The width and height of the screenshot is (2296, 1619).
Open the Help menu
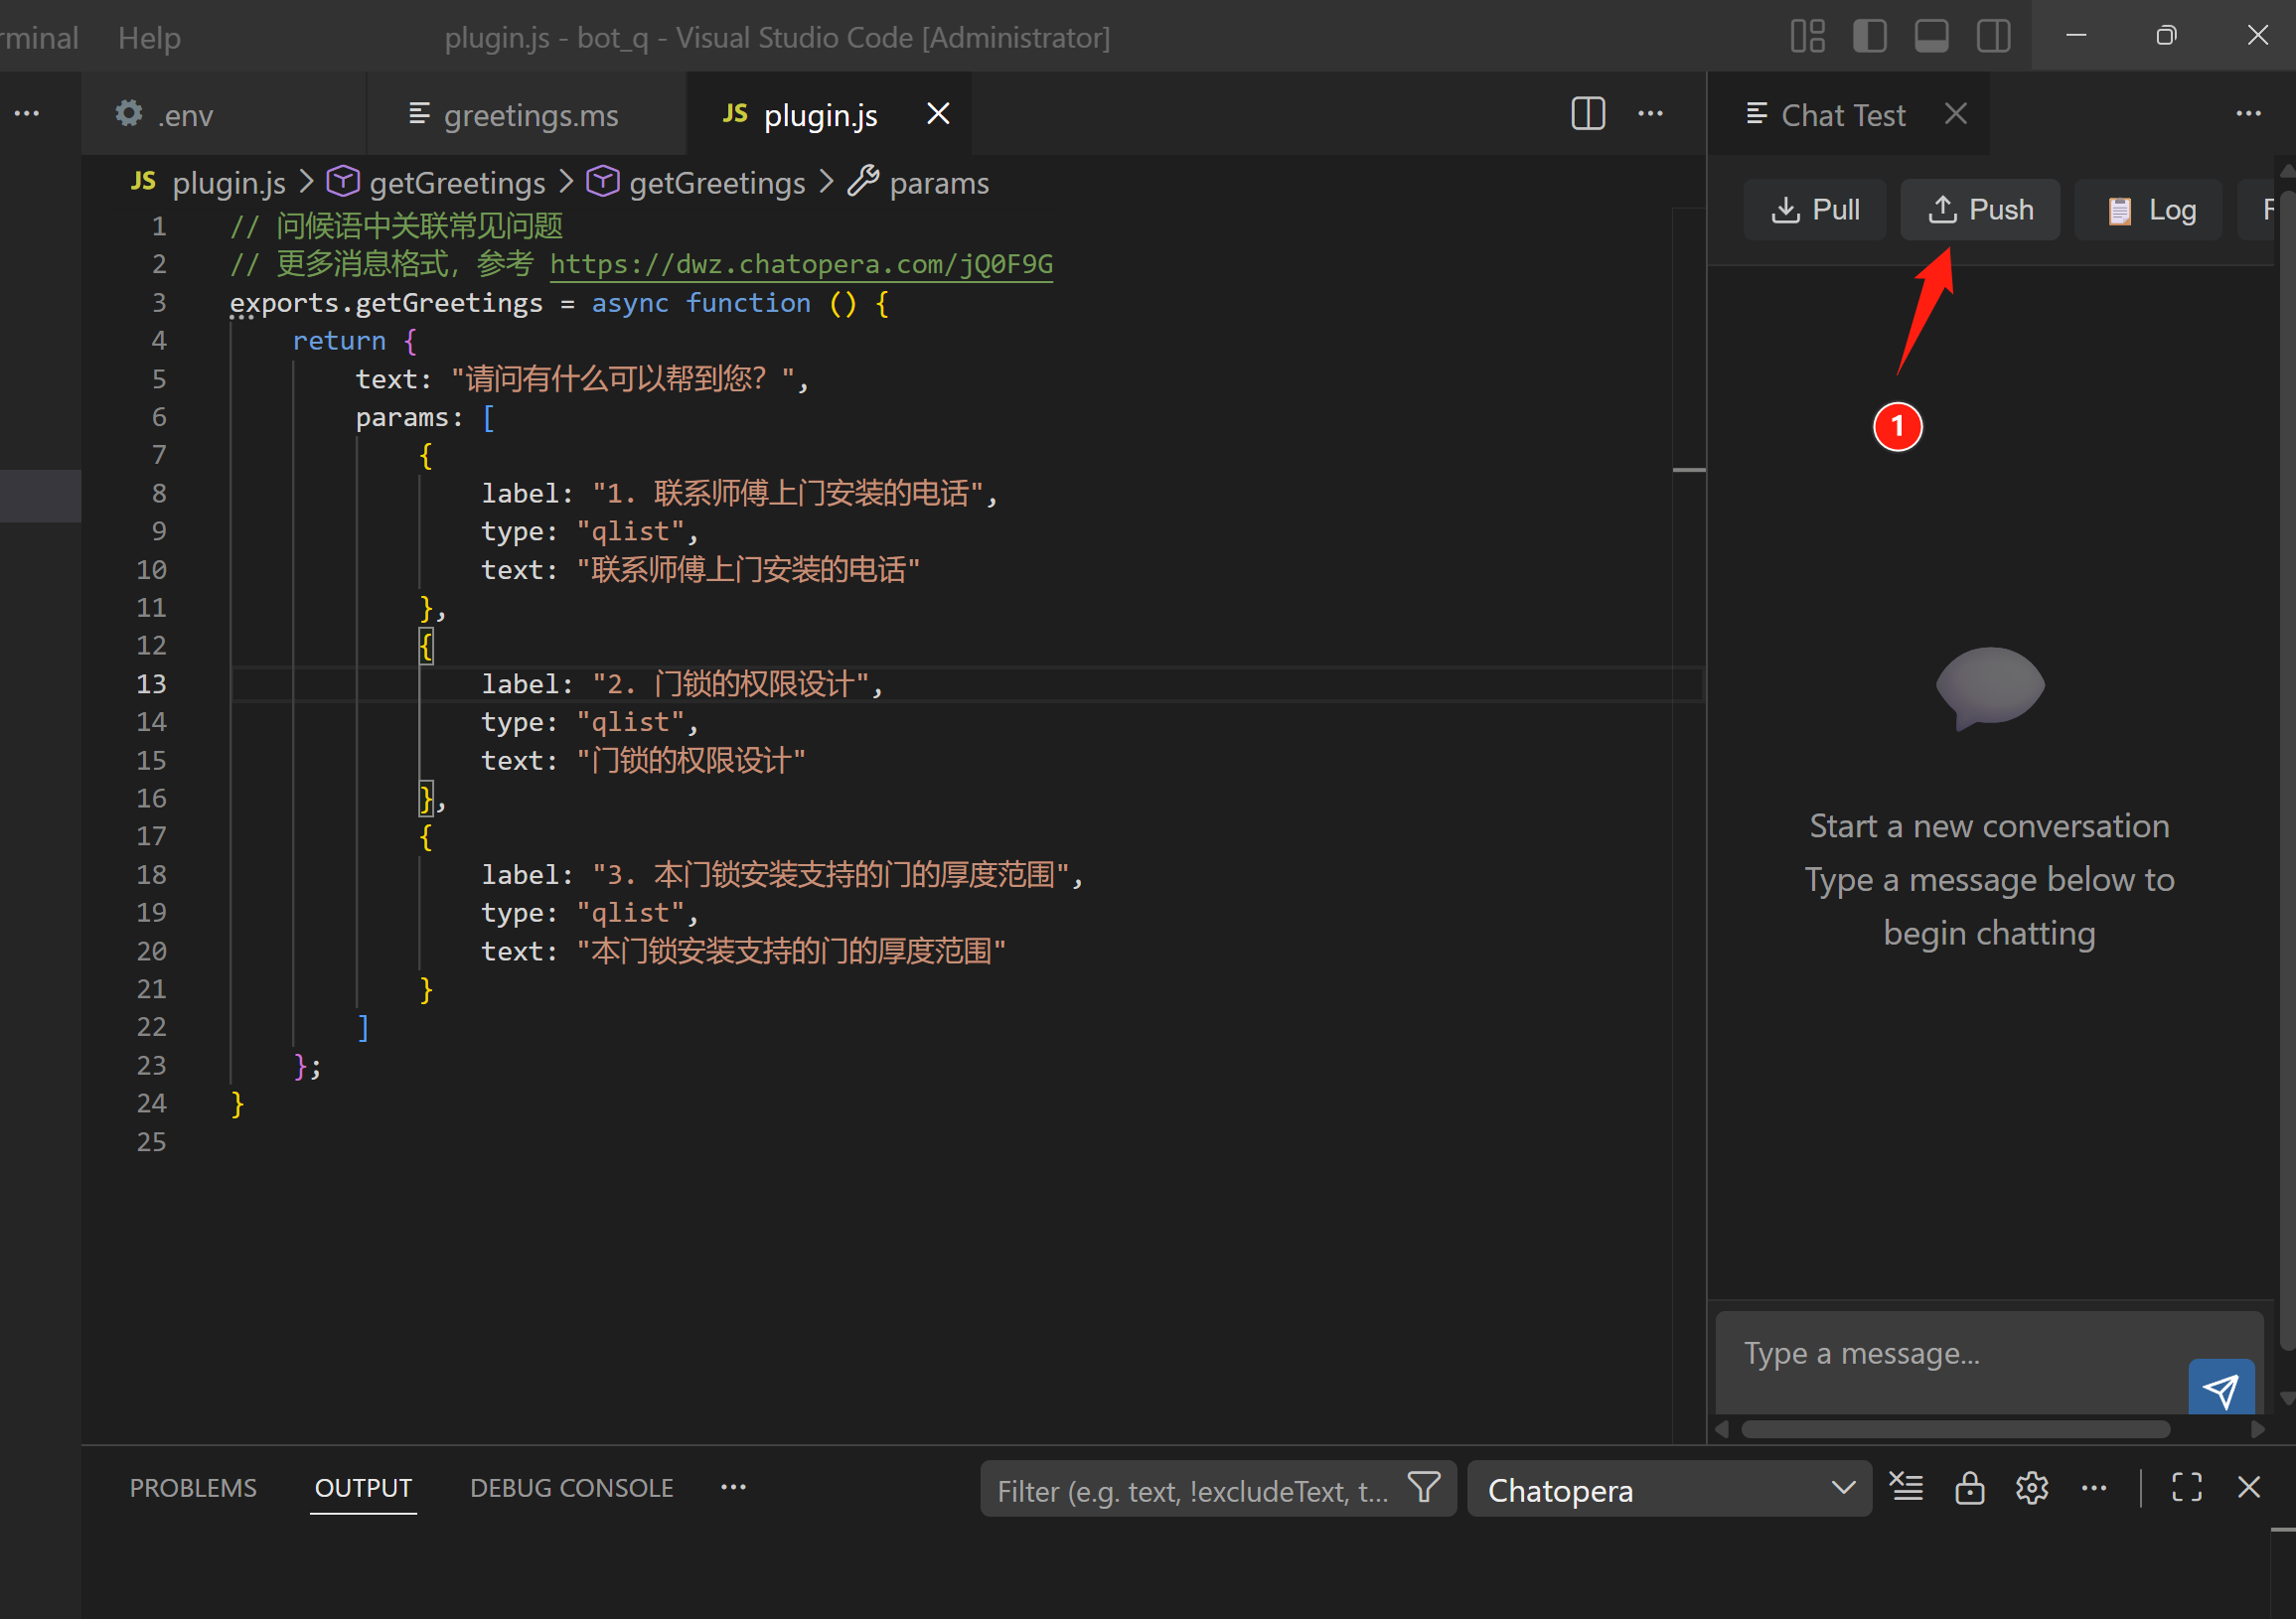coord(149,38)
